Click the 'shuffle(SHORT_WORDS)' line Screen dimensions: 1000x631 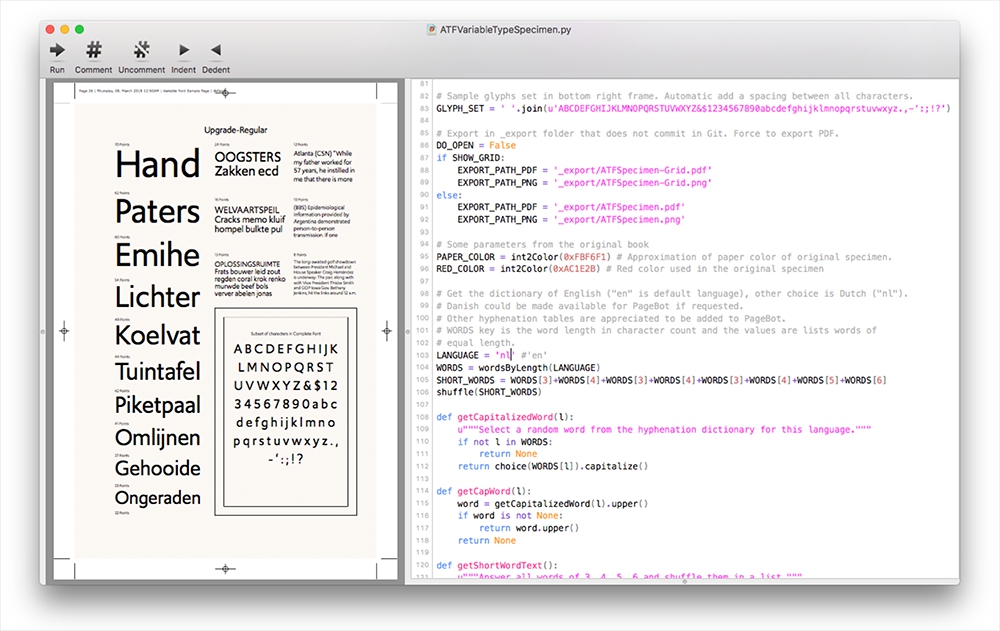click(x=489, y=392)
